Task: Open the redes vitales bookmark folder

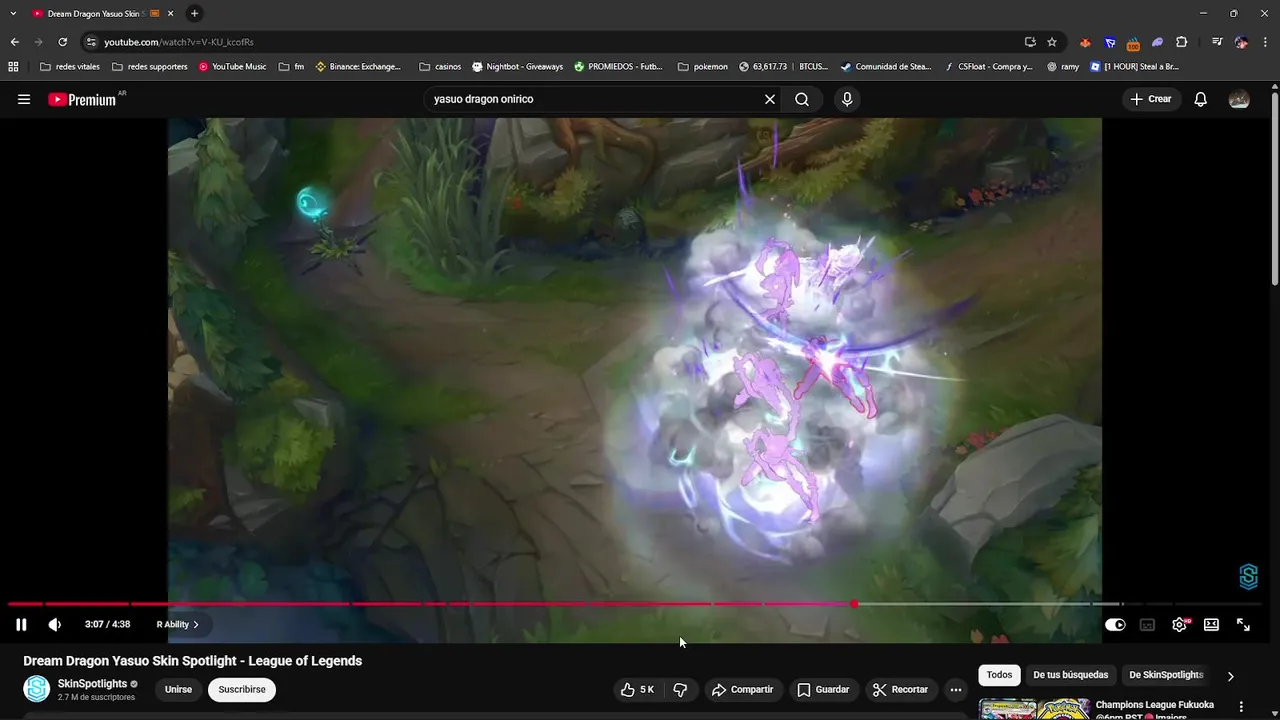Action: pos(70,67)
